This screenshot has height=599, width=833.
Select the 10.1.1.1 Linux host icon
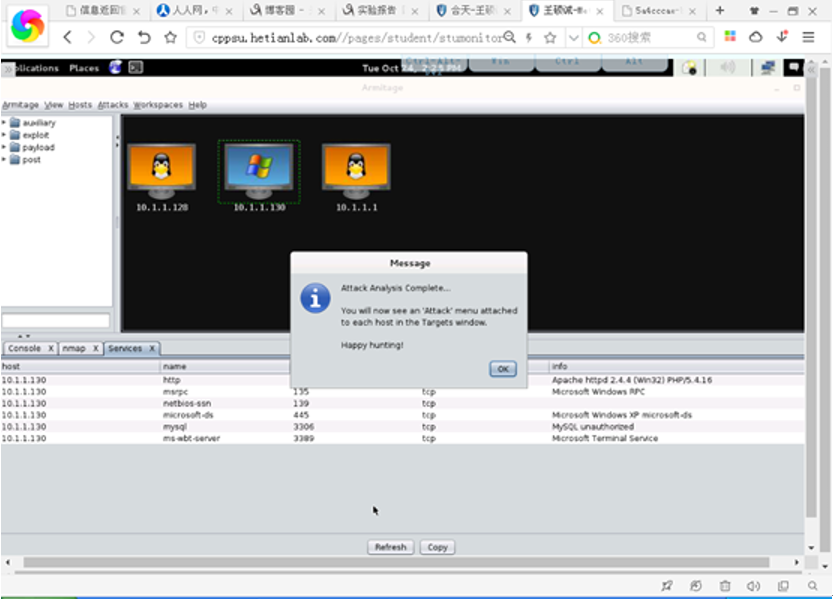pos(356,172)
